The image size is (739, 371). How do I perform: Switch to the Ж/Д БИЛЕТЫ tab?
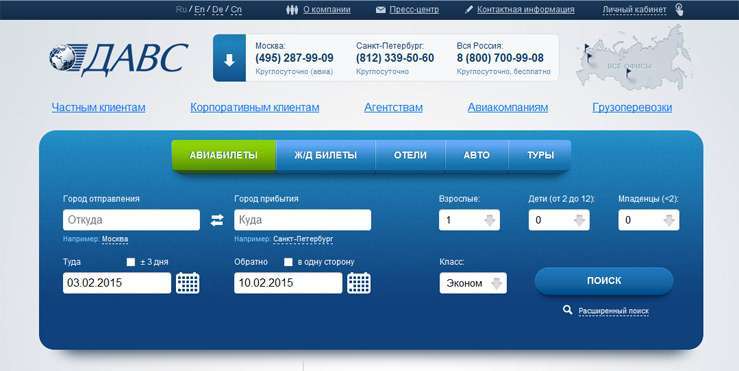pyautogui.click(x=325, y=155)
